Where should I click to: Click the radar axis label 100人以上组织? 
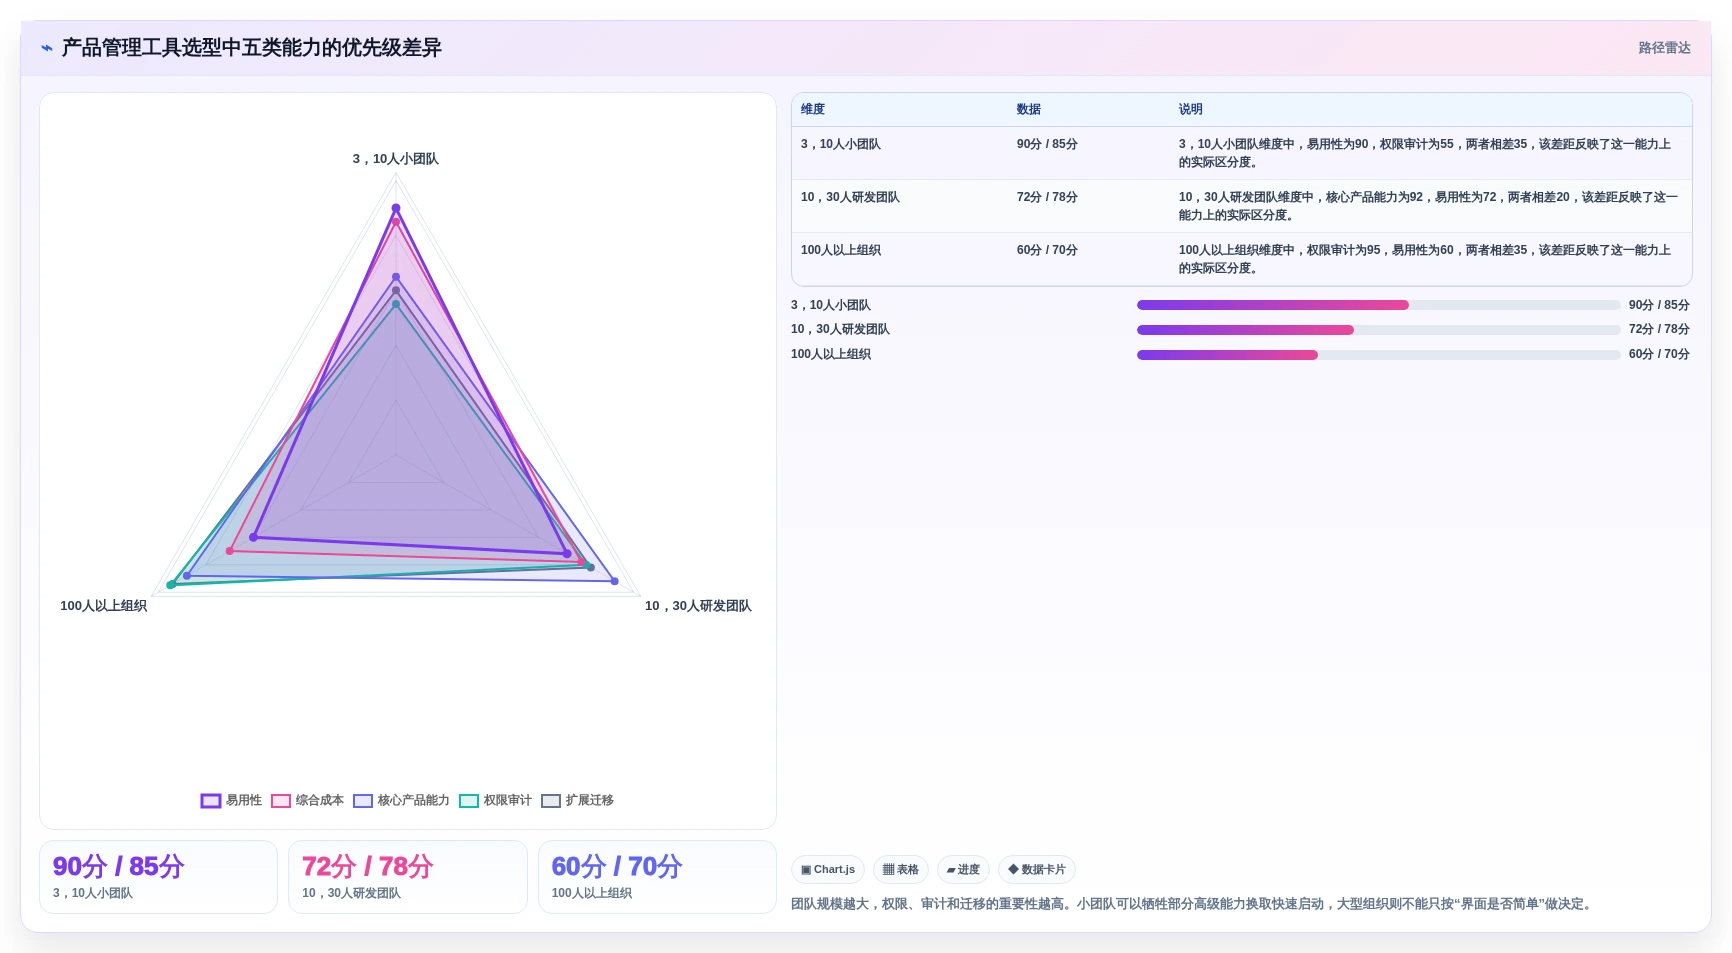[x=104, y=606]
